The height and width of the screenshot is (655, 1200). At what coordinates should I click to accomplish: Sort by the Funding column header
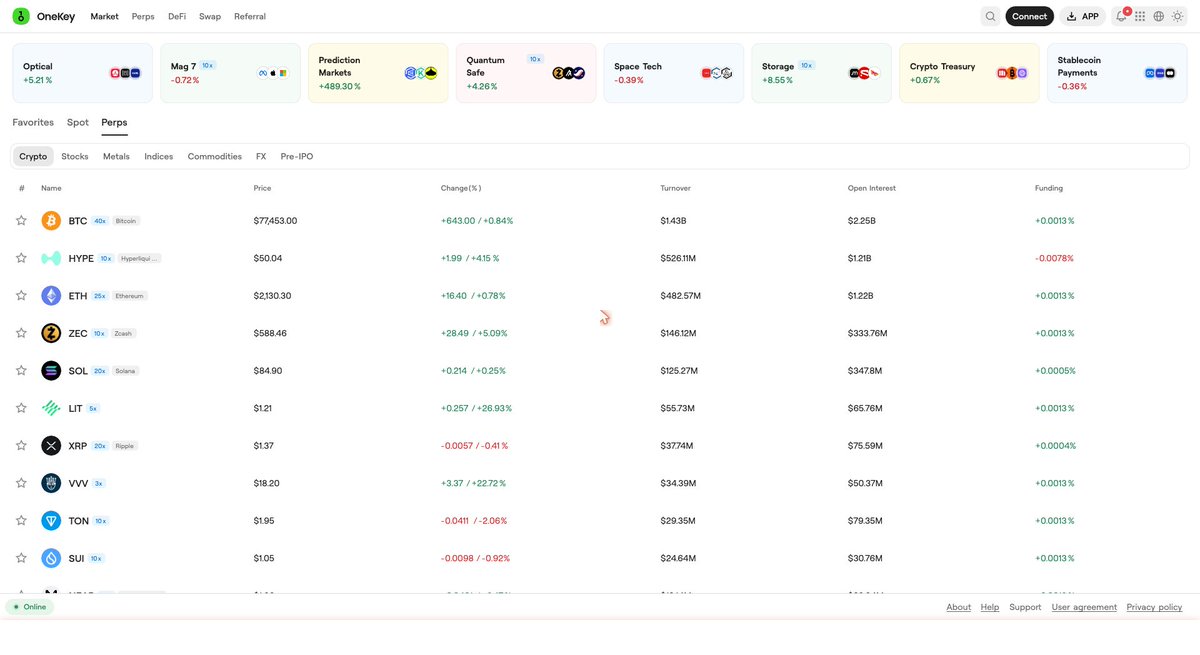tap(1049, 188)
